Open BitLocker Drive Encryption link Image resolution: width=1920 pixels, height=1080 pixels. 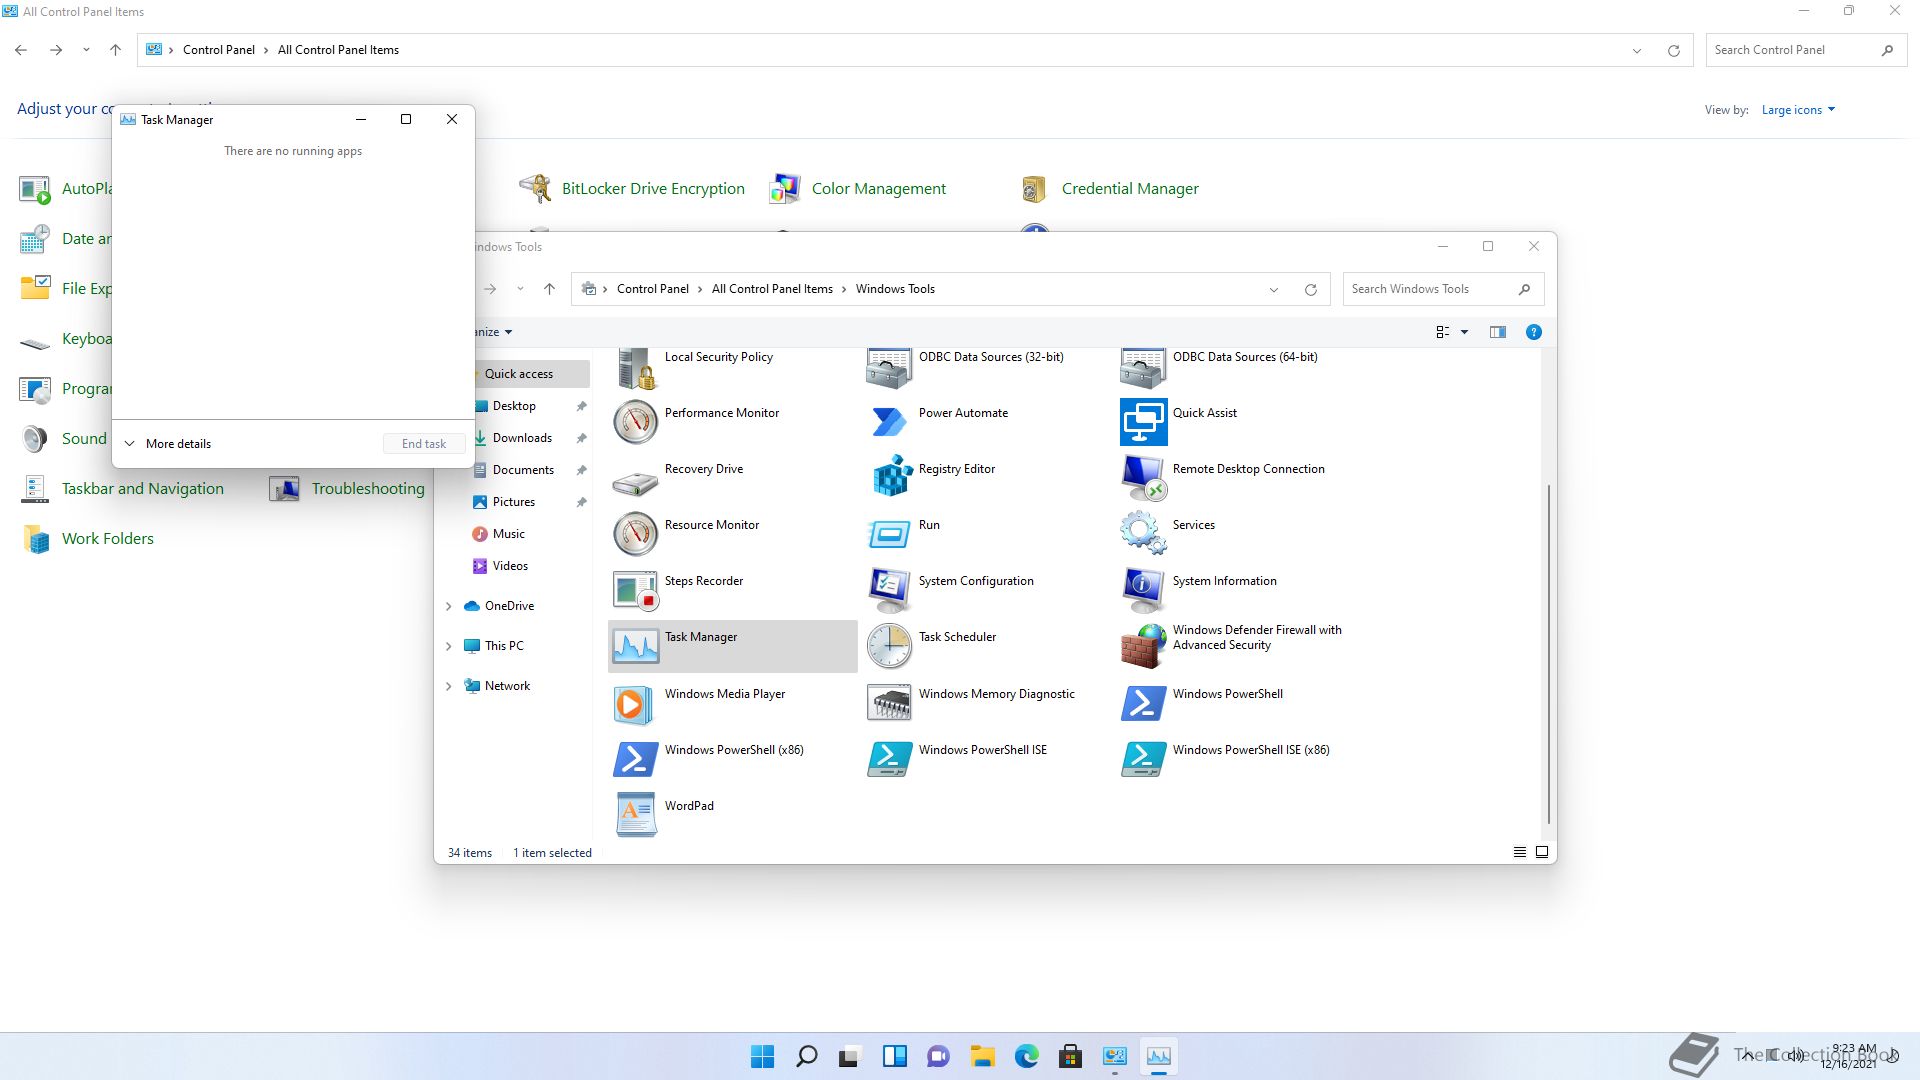click(653, 189)
